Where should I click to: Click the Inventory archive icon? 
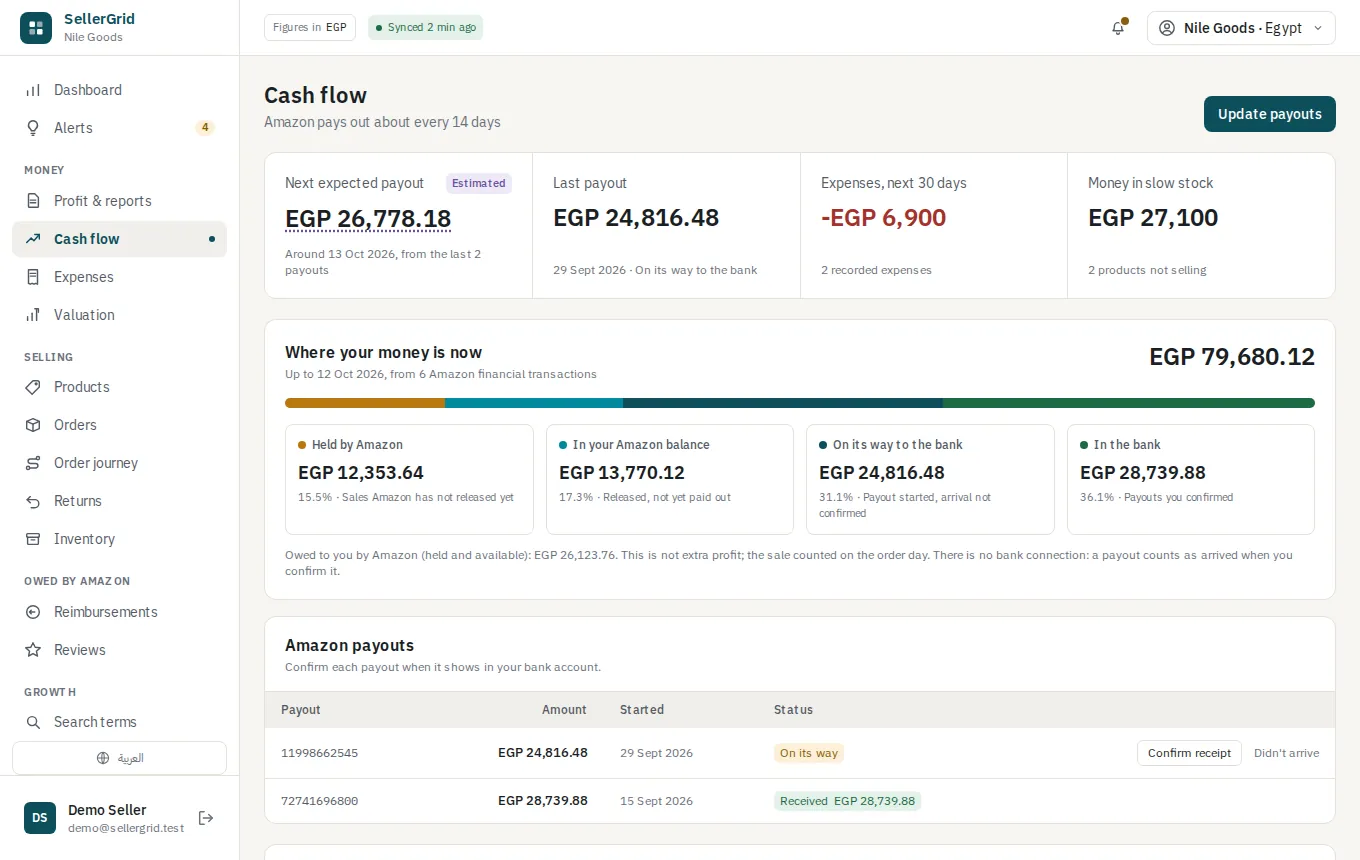click(x=33, y=539)
